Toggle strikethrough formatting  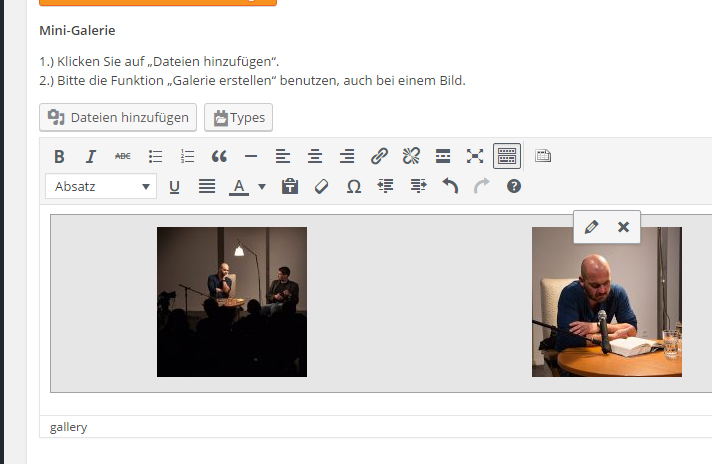pyautogui.click(x=123, y=156)
